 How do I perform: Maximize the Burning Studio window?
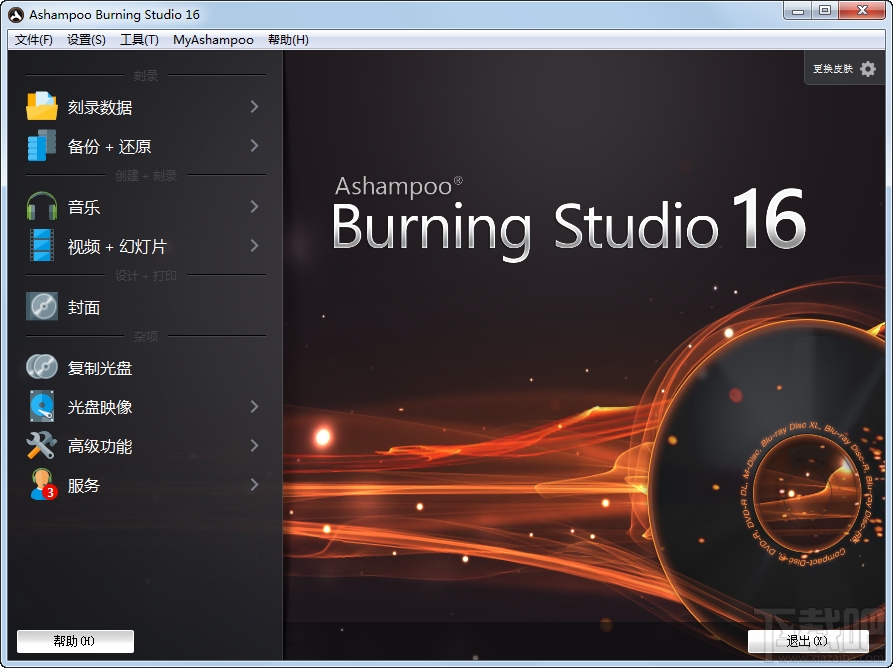pos(825,11)
